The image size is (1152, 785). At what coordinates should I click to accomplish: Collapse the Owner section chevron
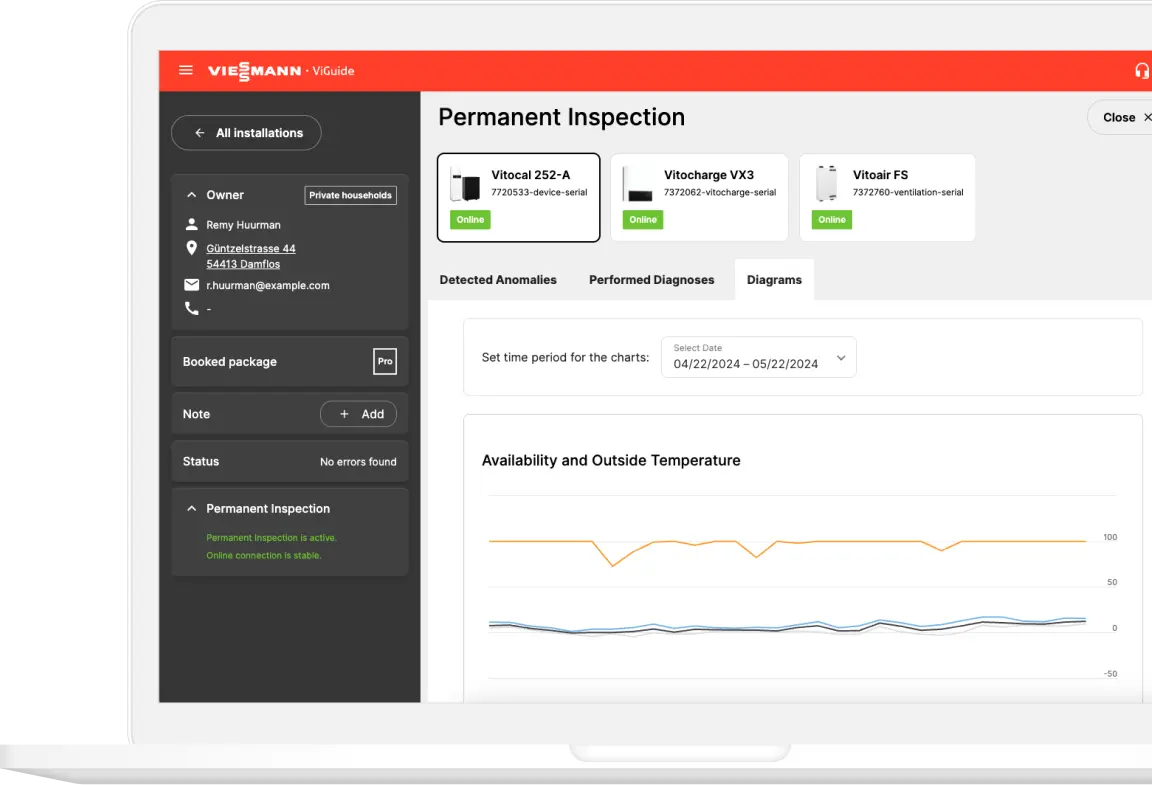click(192, 195)
